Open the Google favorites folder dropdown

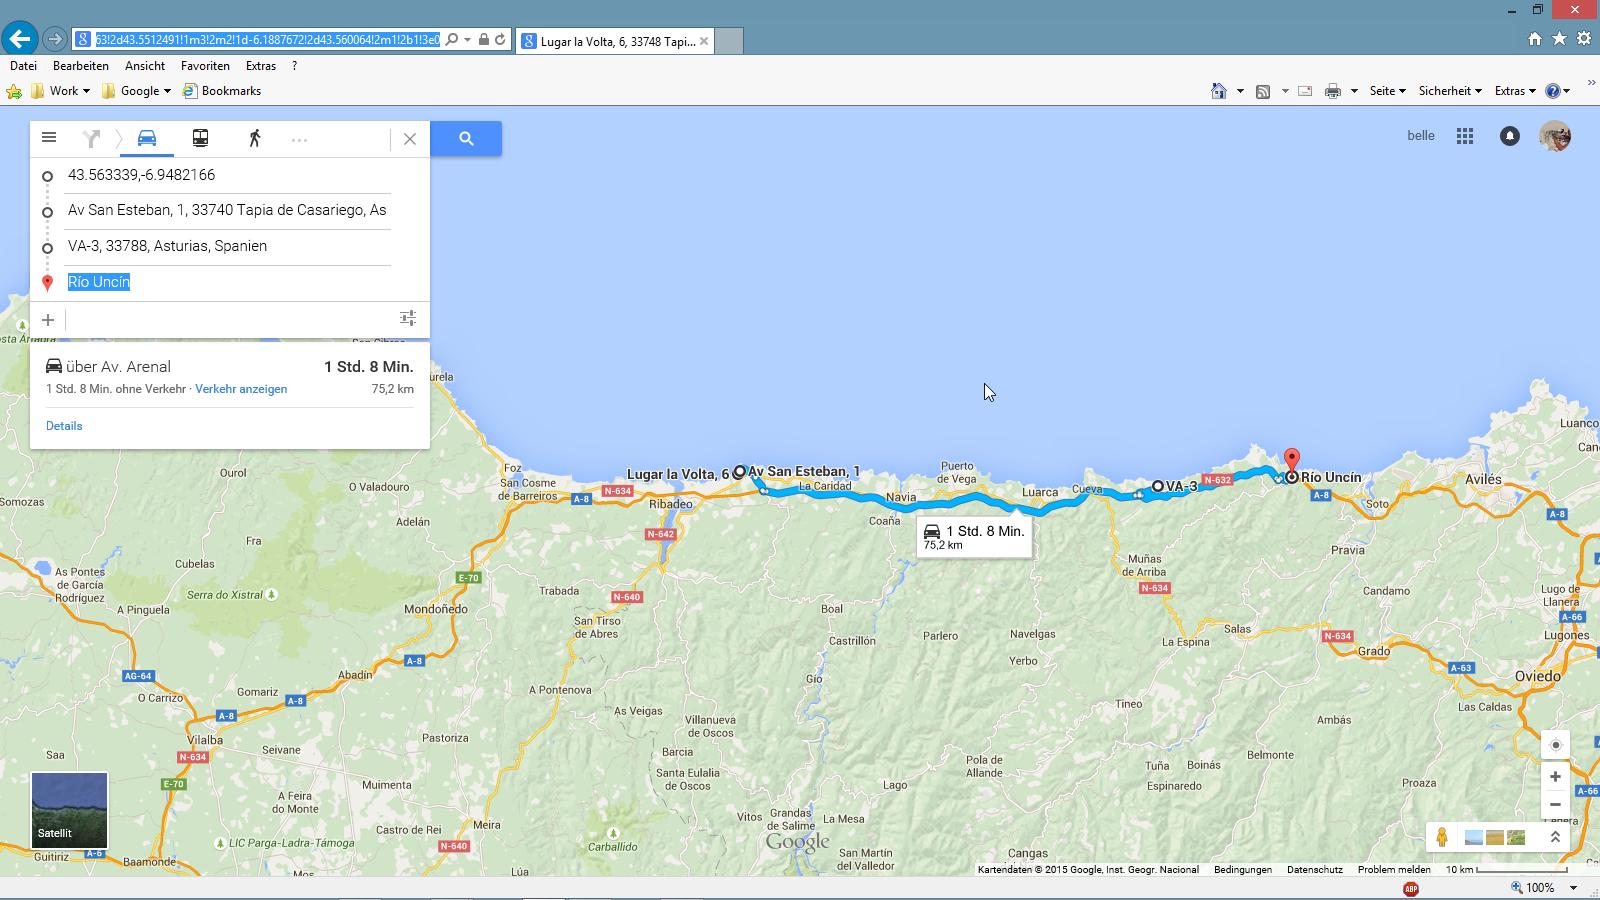point(136,91)
